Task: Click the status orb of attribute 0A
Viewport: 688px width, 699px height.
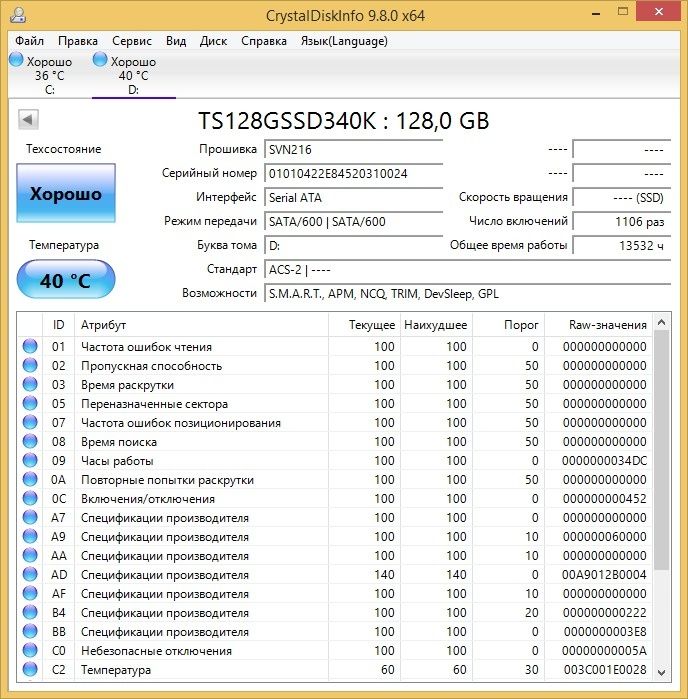Action: (x=30, y=480)
